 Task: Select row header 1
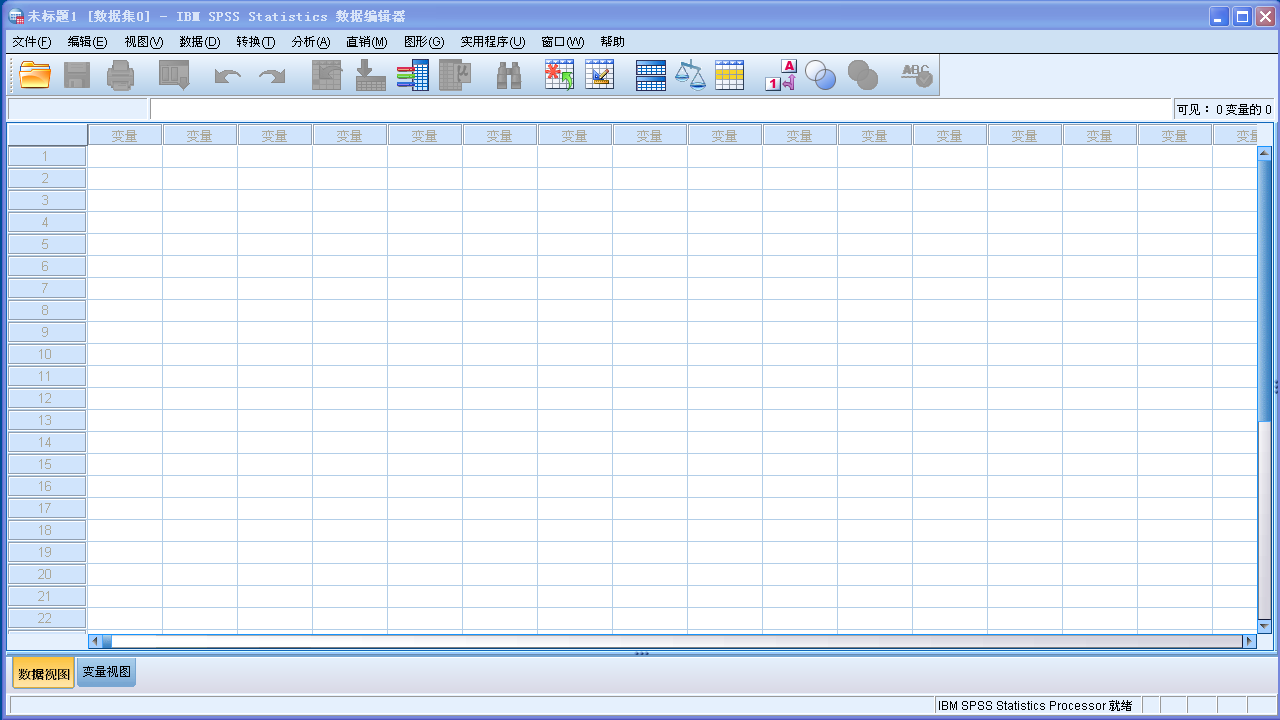47,156
